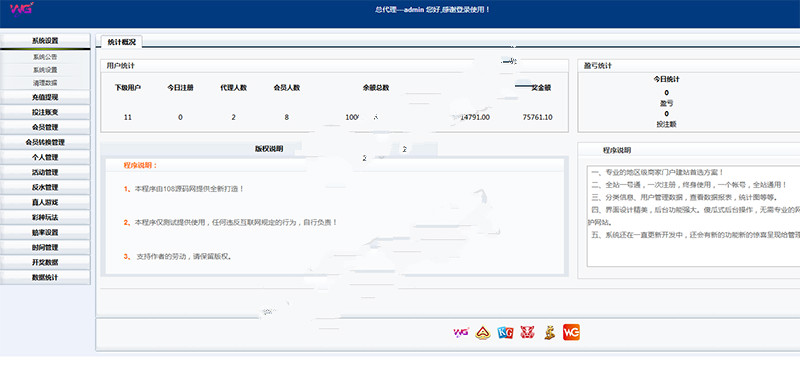
Task: Click the value 11 under 下级用户
Action: (x=128, y=117)
